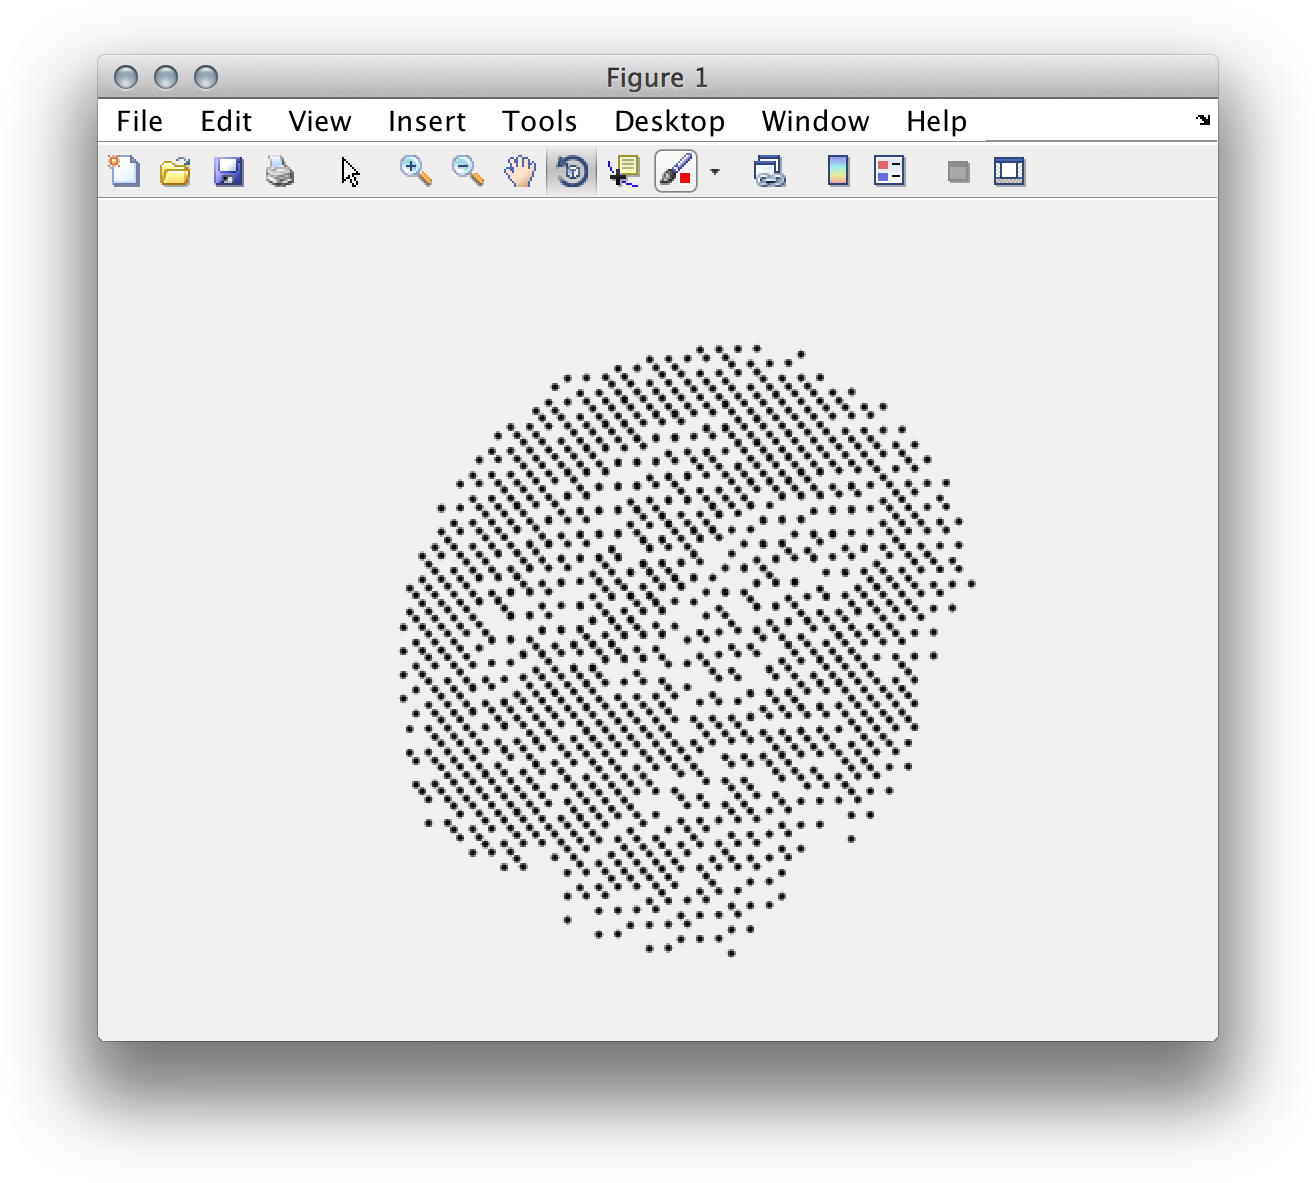
Task: Click the dock figure arrow in menu bar
Action: tap(1202, 120)
